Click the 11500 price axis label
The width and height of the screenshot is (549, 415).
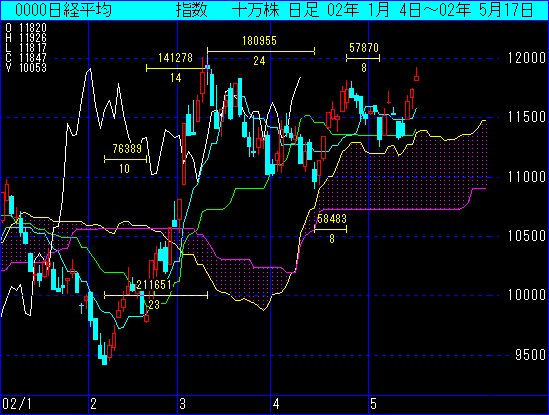527,117
